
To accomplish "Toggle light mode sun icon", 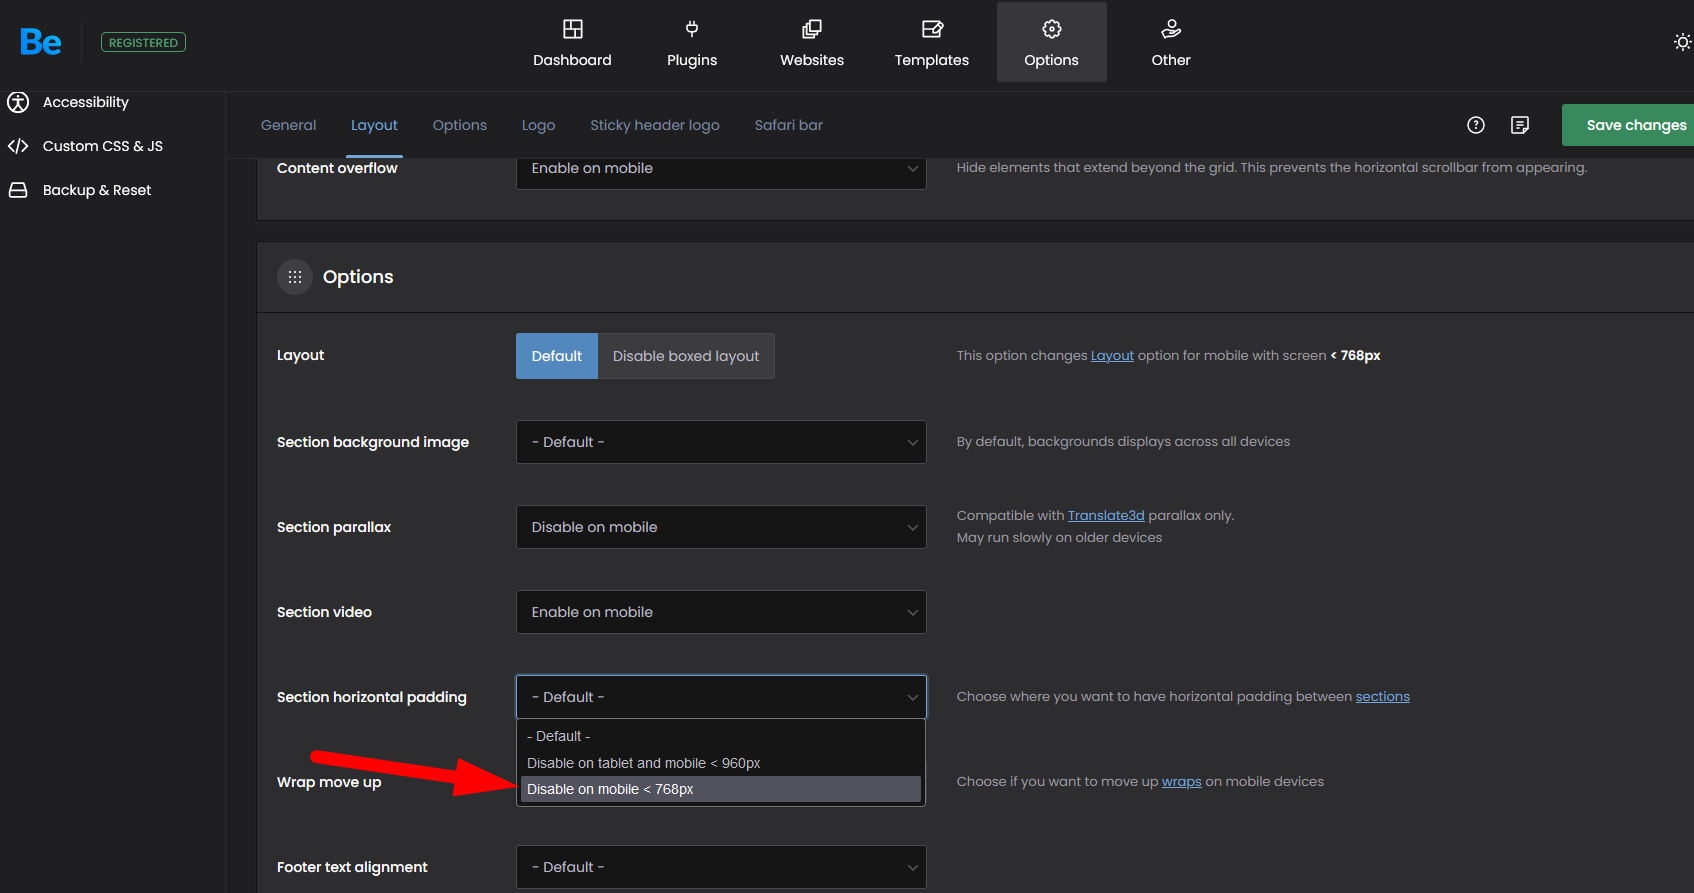I will click(1683, 42).
